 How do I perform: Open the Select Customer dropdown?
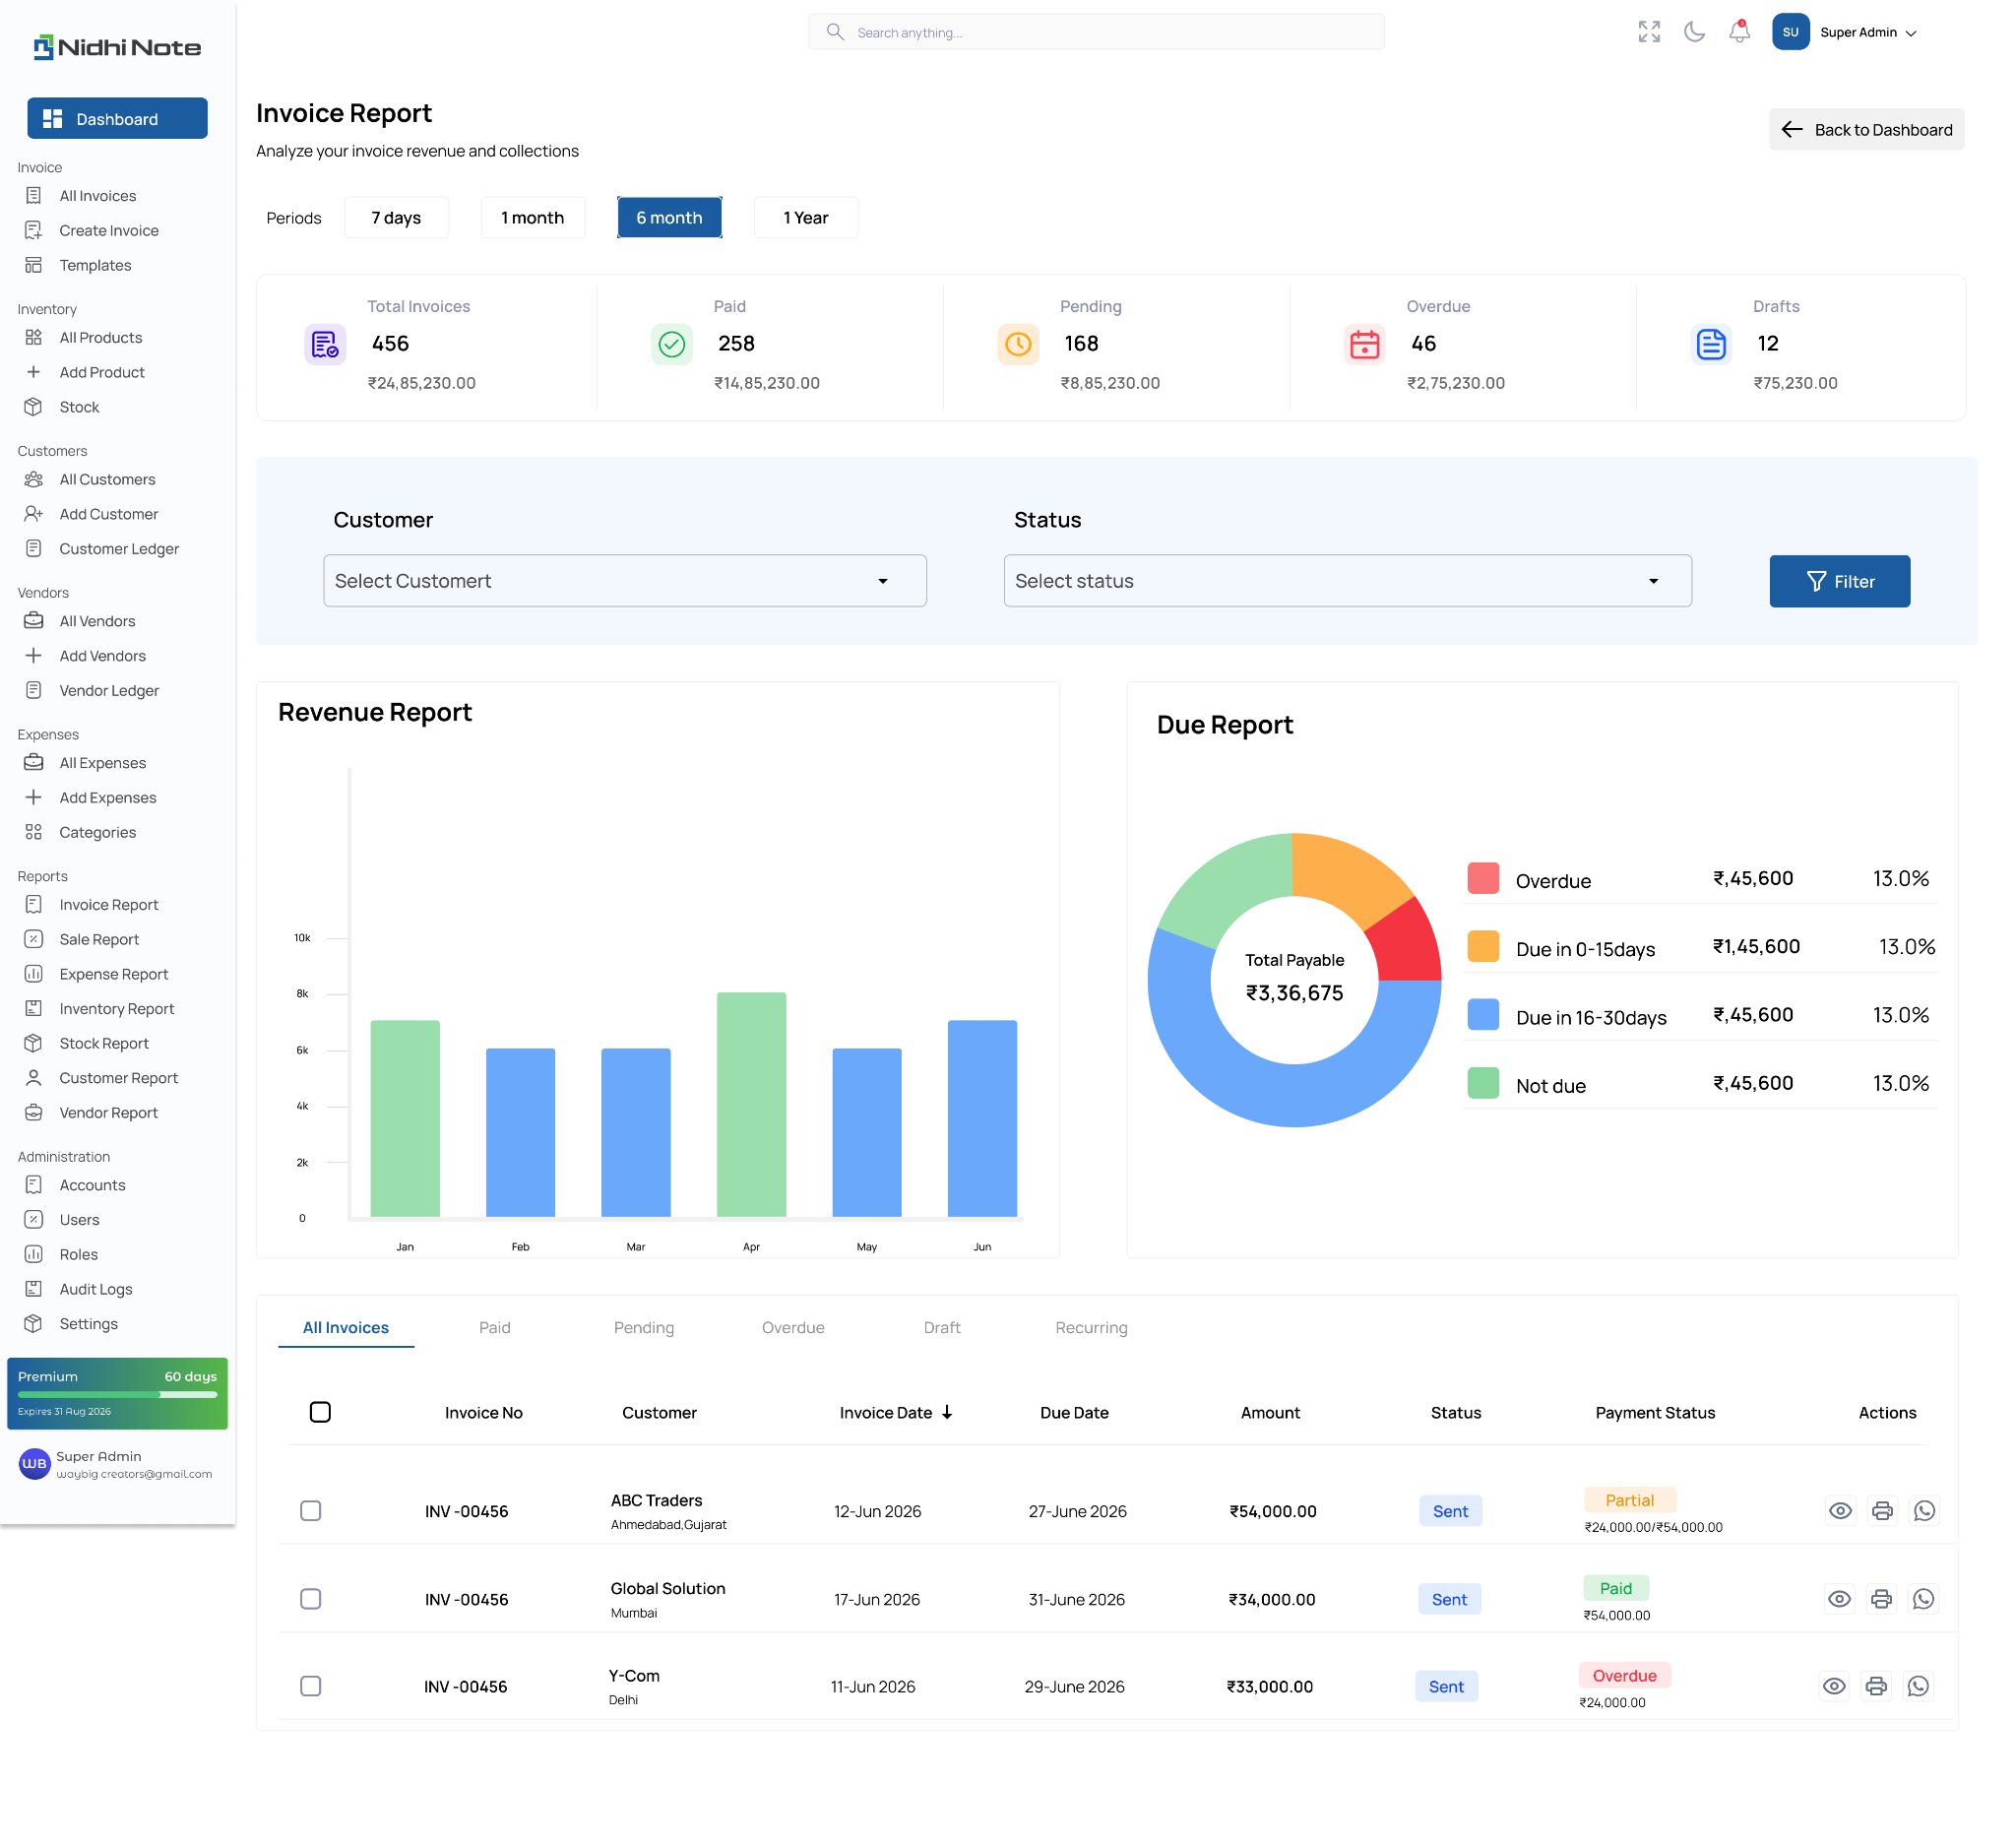click(x=625, y=581)
